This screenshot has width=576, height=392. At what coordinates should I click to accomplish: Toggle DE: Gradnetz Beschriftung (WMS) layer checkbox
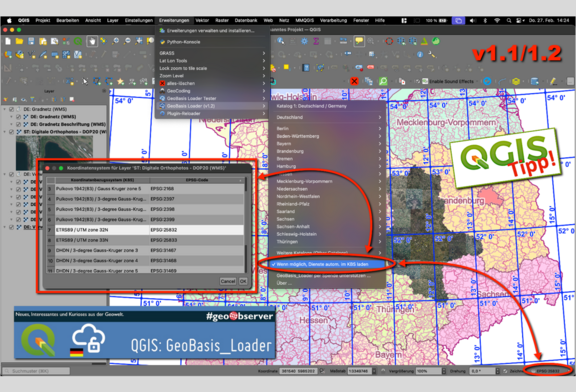click(18, 124)
